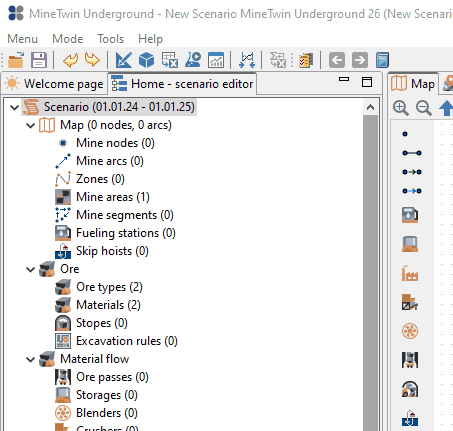453x431 pixels.
Task: Switch to the Map tab
Action: coord(413,84)
